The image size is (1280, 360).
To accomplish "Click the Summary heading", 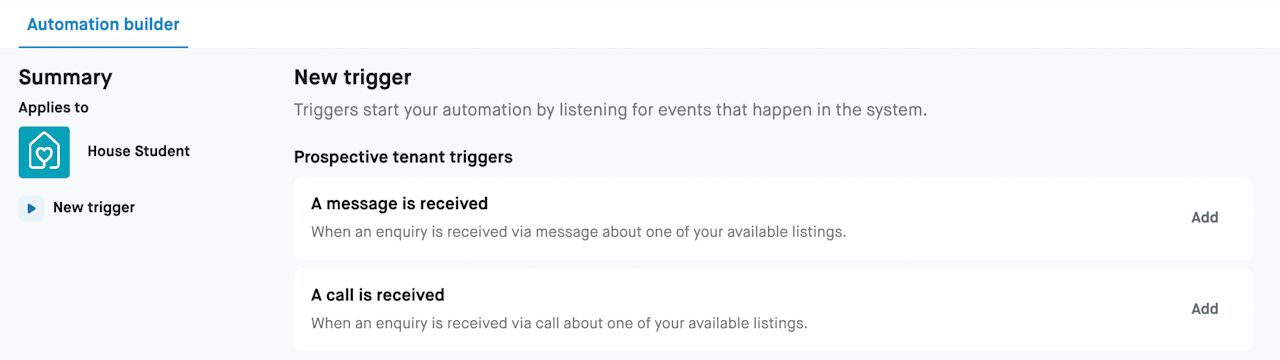I will [65, 77].
